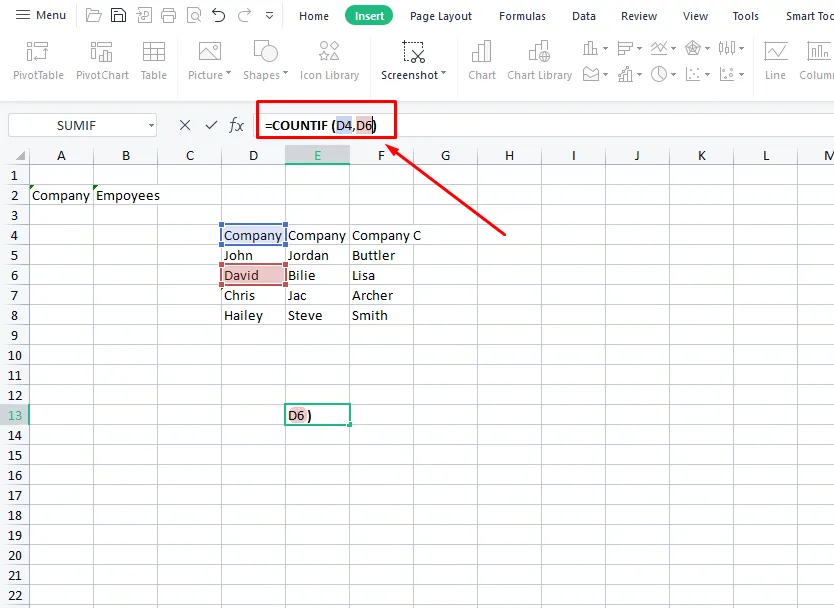
Task: Insert a Line sparkline
Action: 775,60
